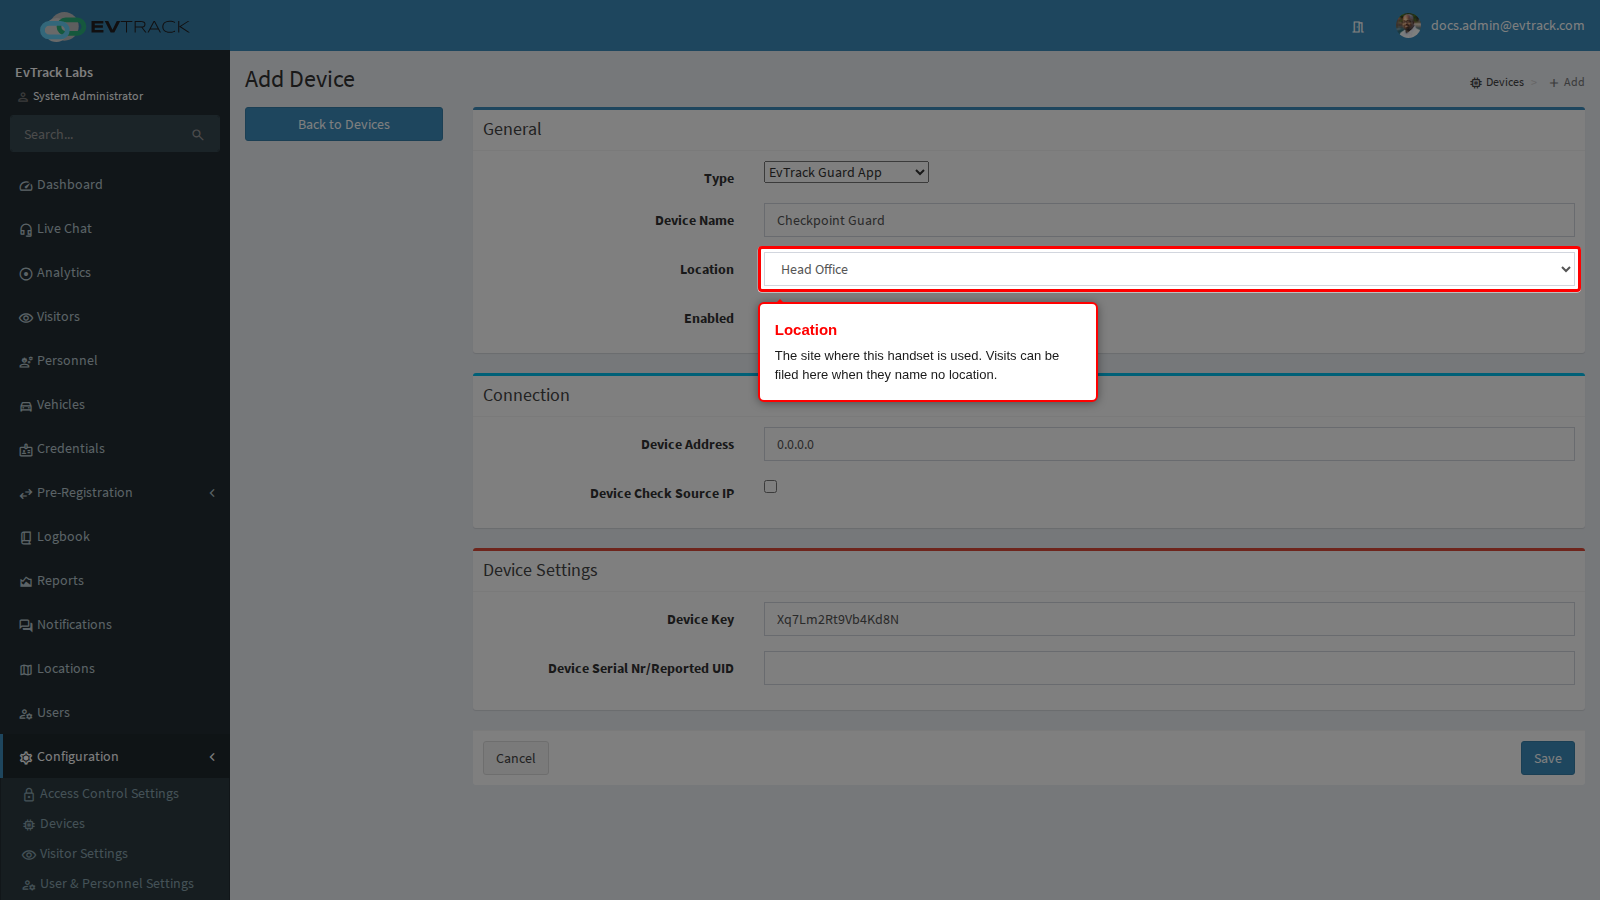This screenshot has width=1600, height=900.
Task: Click the Cancel button
Action: point(516,758)
